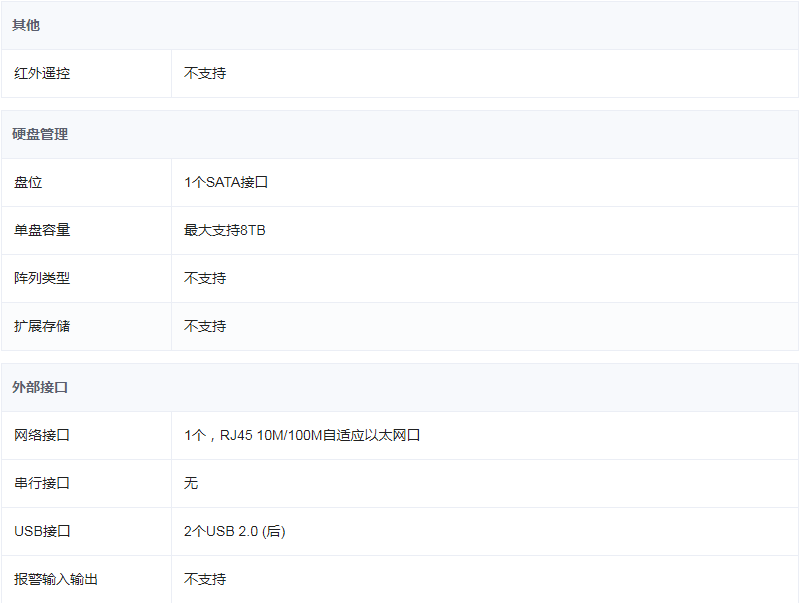The width and height of the screenshot is (799, 603).
Task: Click the 1个SATA接口 value
Action: 226,182
